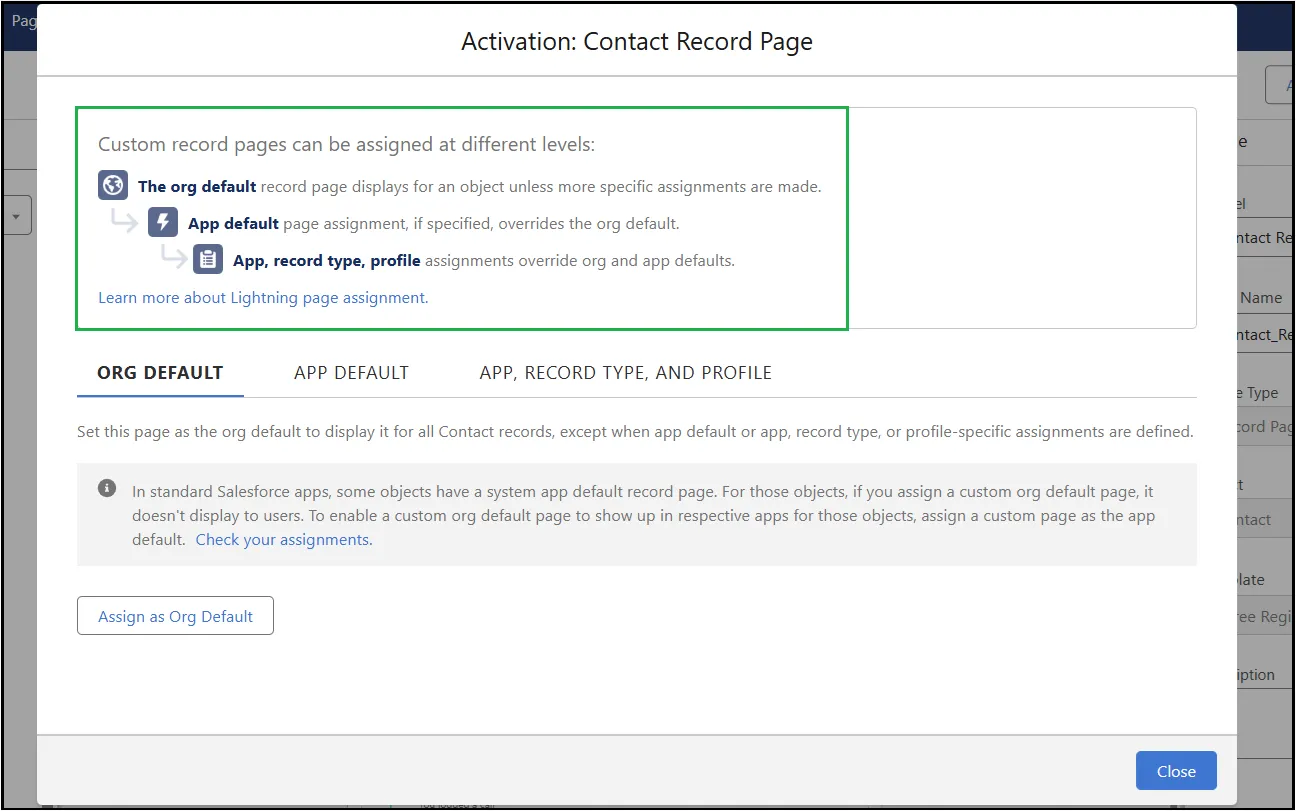Select the APP, RECORD TYPE, AND PROFILE tab
Image resolution: width=1296 pixels, height=811 pixels.
coord(626,373)
